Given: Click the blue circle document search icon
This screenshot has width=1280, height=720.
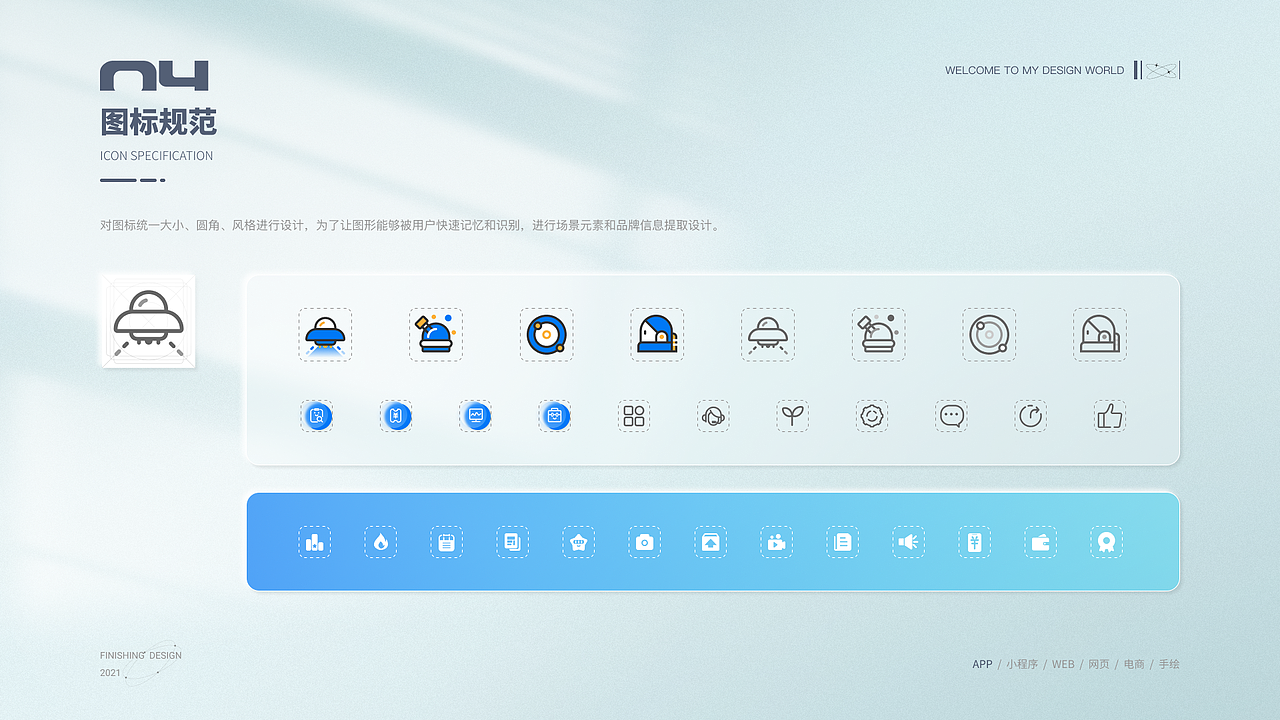Looking at the screenshot, I should [x=317, y=416].
